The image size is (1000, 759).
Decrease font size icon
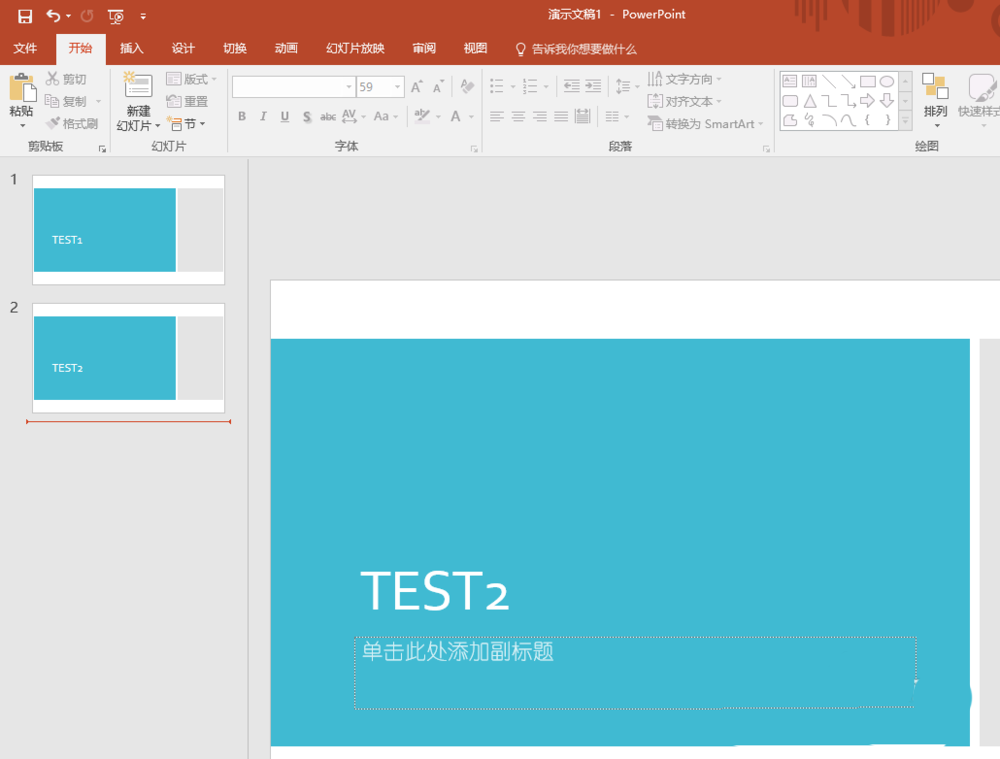pyautogui.click(x=438, y=87)
